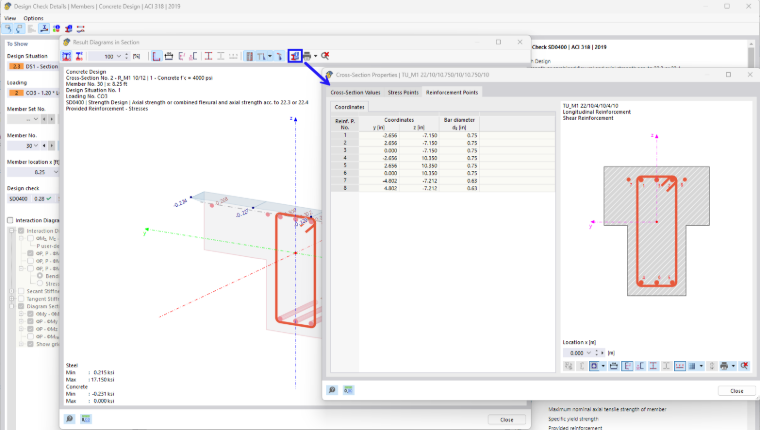Open the Options menu
760x430 pixels.
coord(33,18)
